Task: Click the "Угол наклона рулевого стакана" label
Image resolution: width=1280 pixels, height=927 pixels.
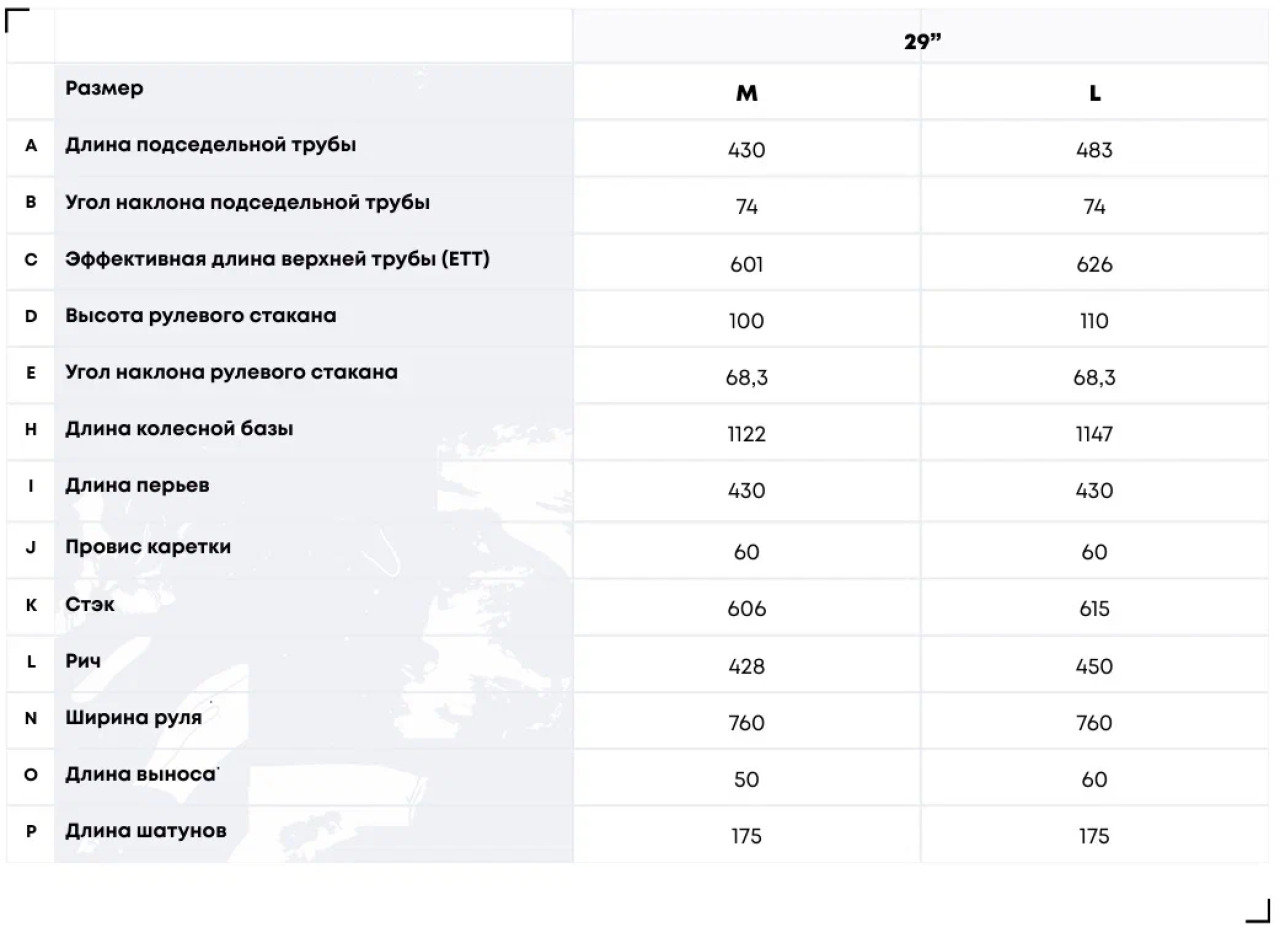Action: [x=232, y=372]
